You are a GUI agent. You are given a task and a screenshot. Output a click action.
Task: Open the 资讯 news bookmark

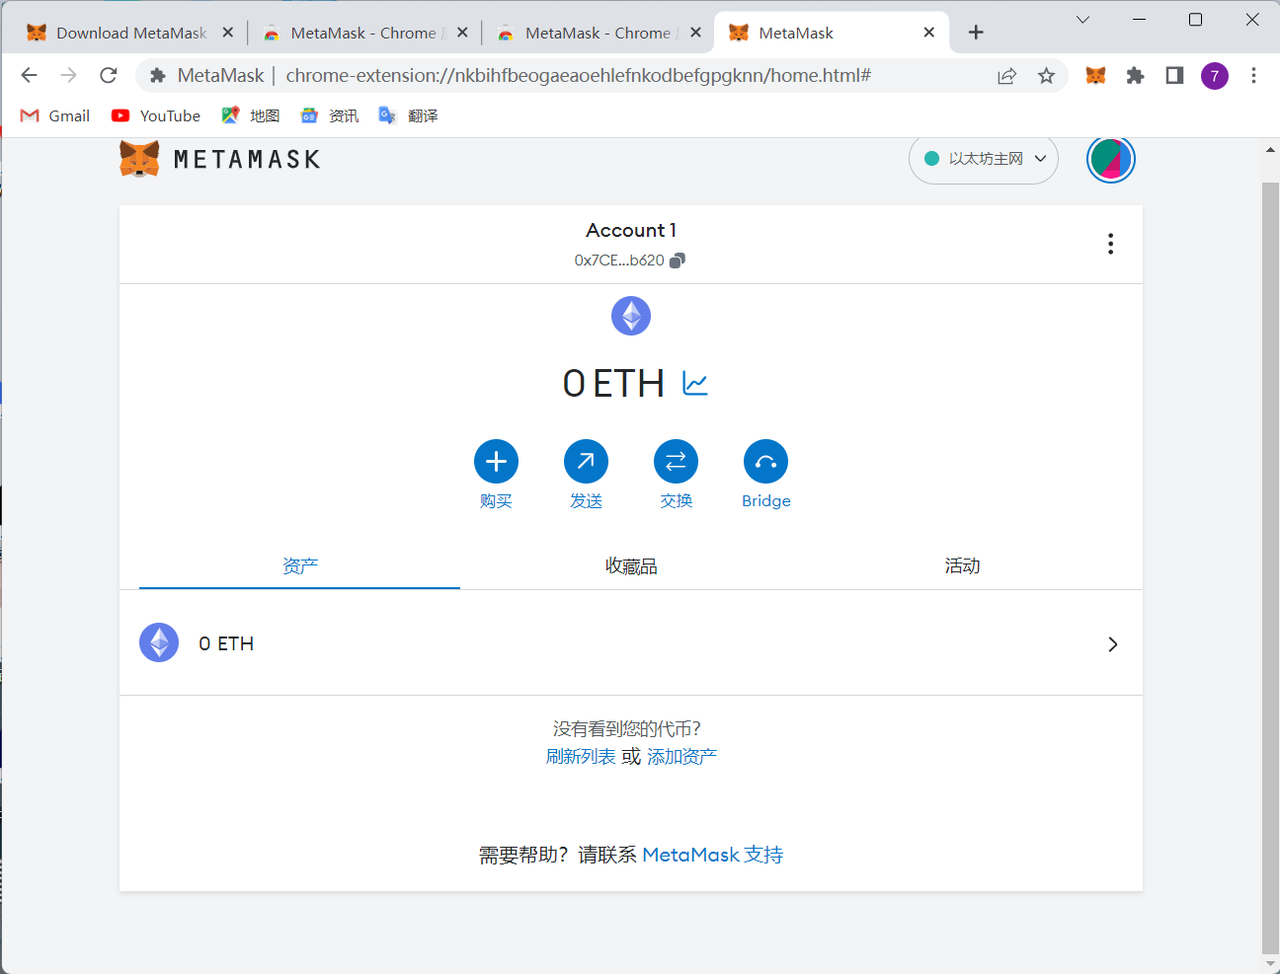coord(330,116)
